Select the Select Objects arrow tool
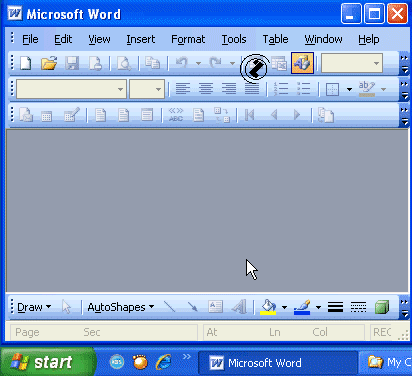The image size is (412, 376). (x=66, y=307)
